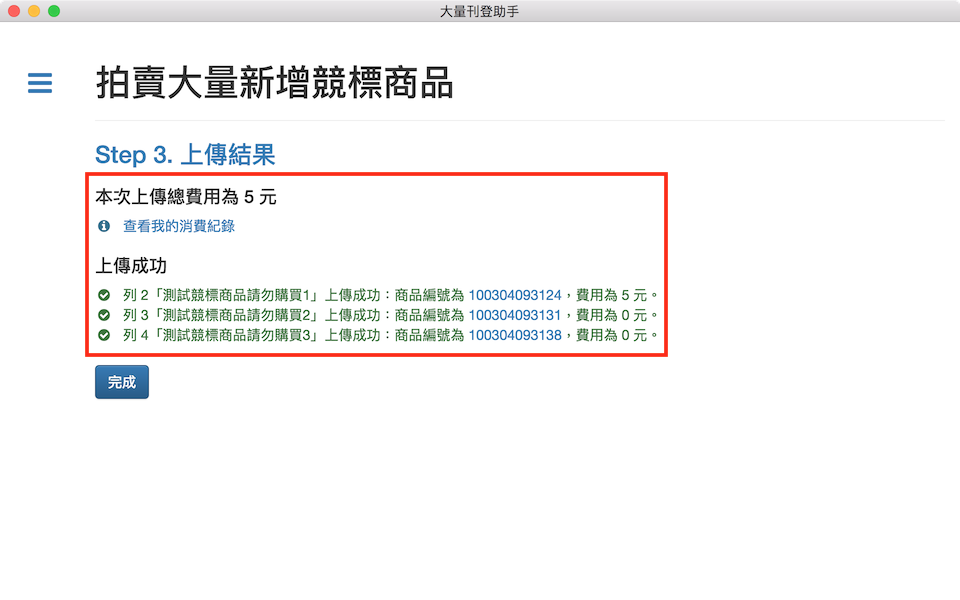Screen dimensions: 960x600
Task: Click the 大量刊登助手 title bar text
Action: pos(479,11)
